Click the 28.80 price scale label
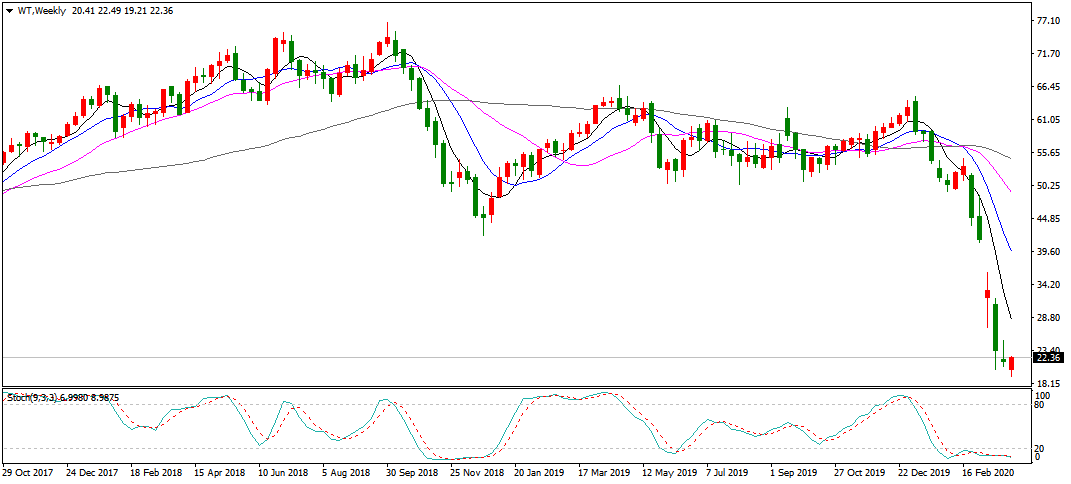The height and width of the screenshot is (484, 1071). coord(1048,318)
